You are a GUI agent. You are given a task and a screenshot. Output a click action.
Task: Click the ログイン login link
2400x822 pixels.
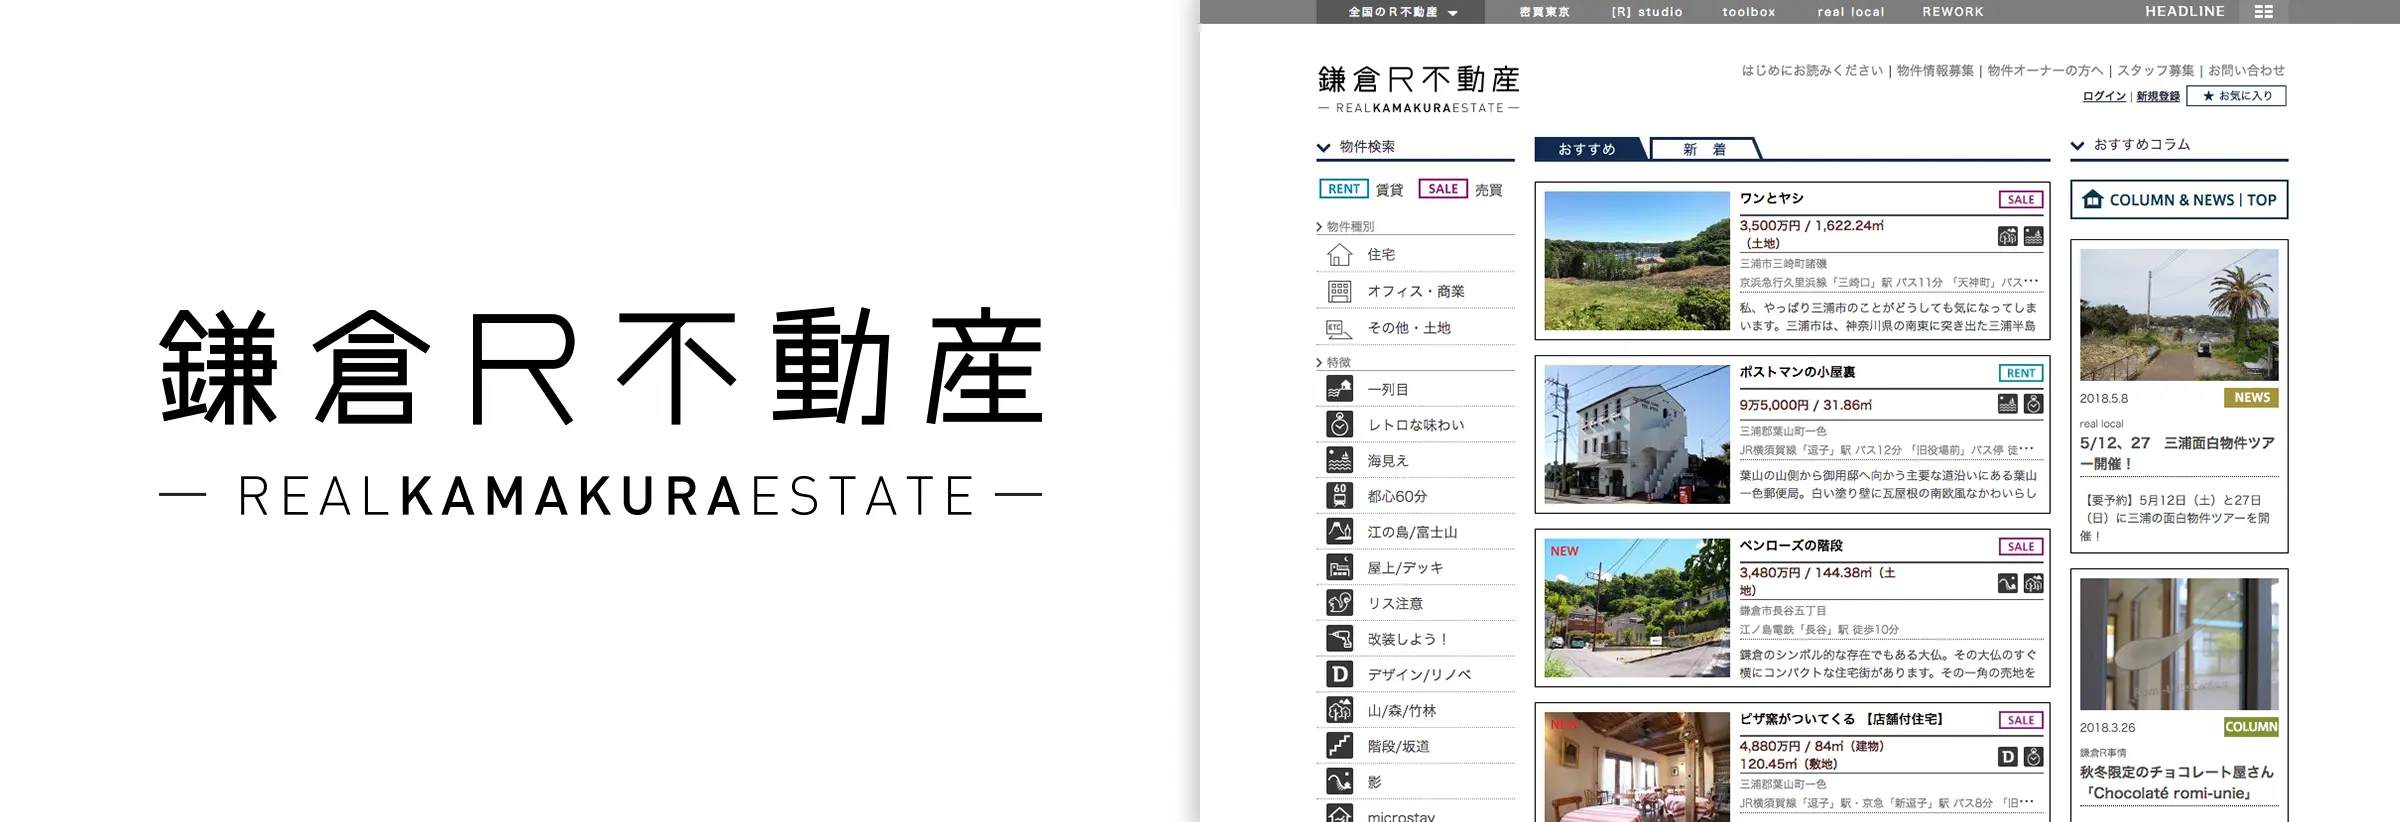pos(2104,96)
